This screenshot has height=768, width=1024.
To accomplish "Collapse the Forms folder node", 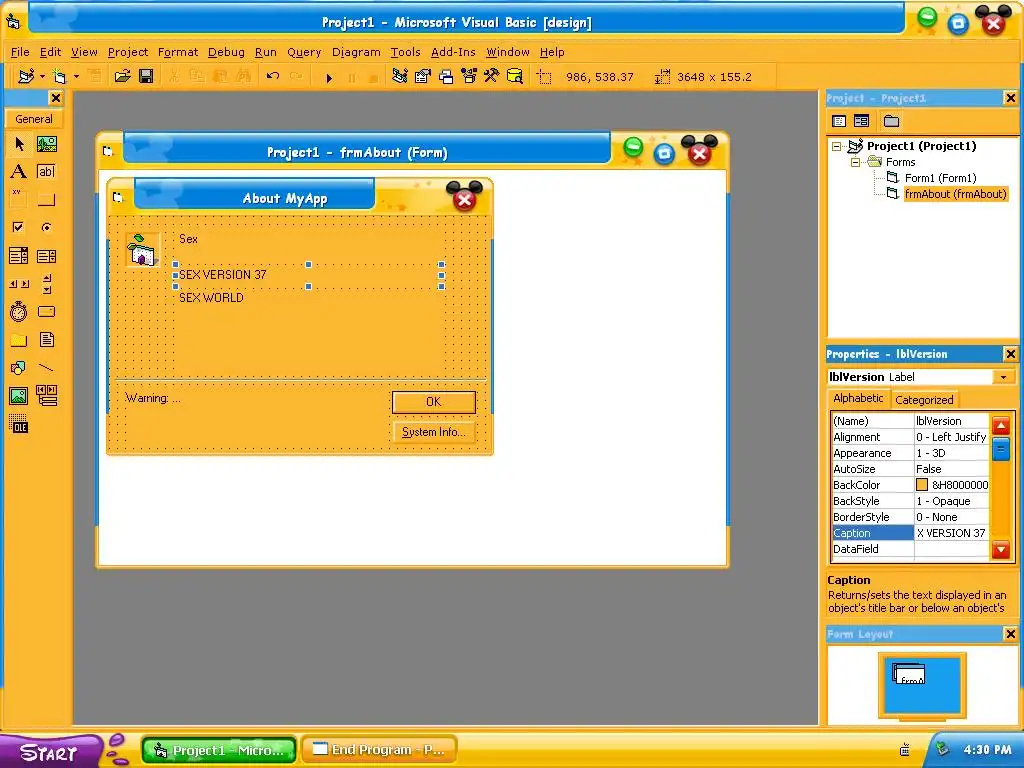I will pos(855,162).
